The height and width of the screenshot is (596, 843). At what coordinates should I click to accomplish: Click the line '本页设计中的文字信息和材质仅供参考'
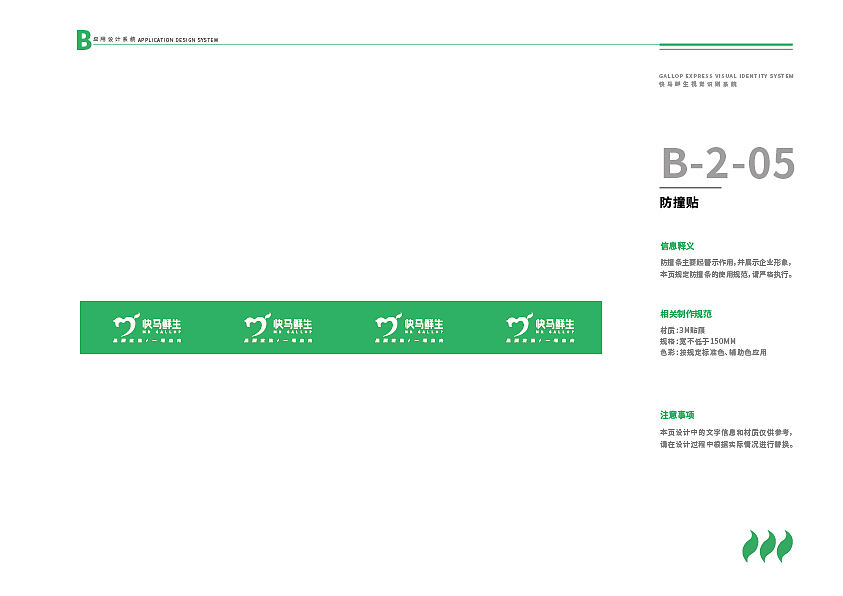[x=726, y=433]
